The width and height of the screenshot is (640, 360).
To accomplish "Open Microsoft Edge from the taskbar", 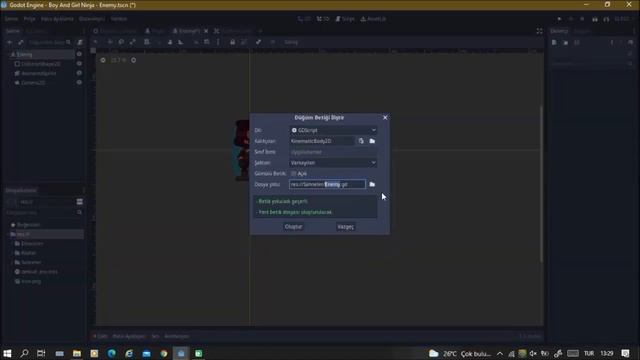I will pos(111,353).
